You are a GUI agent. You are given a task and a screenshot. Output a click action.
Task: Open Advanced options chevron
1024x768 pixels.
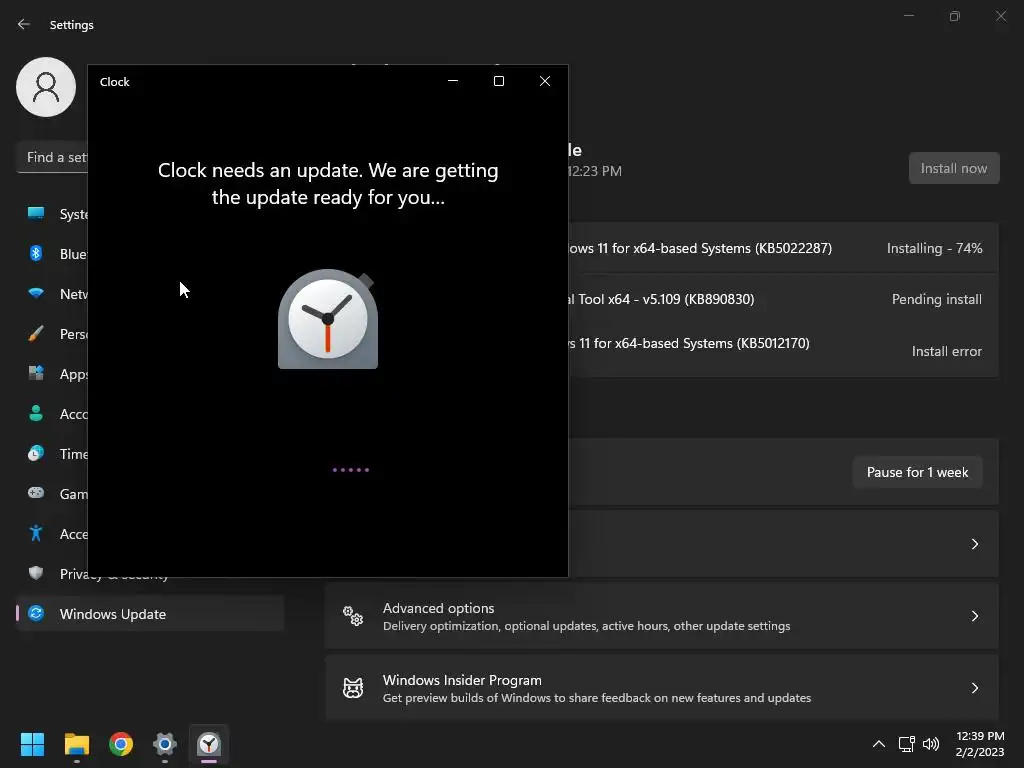[974, 616]
